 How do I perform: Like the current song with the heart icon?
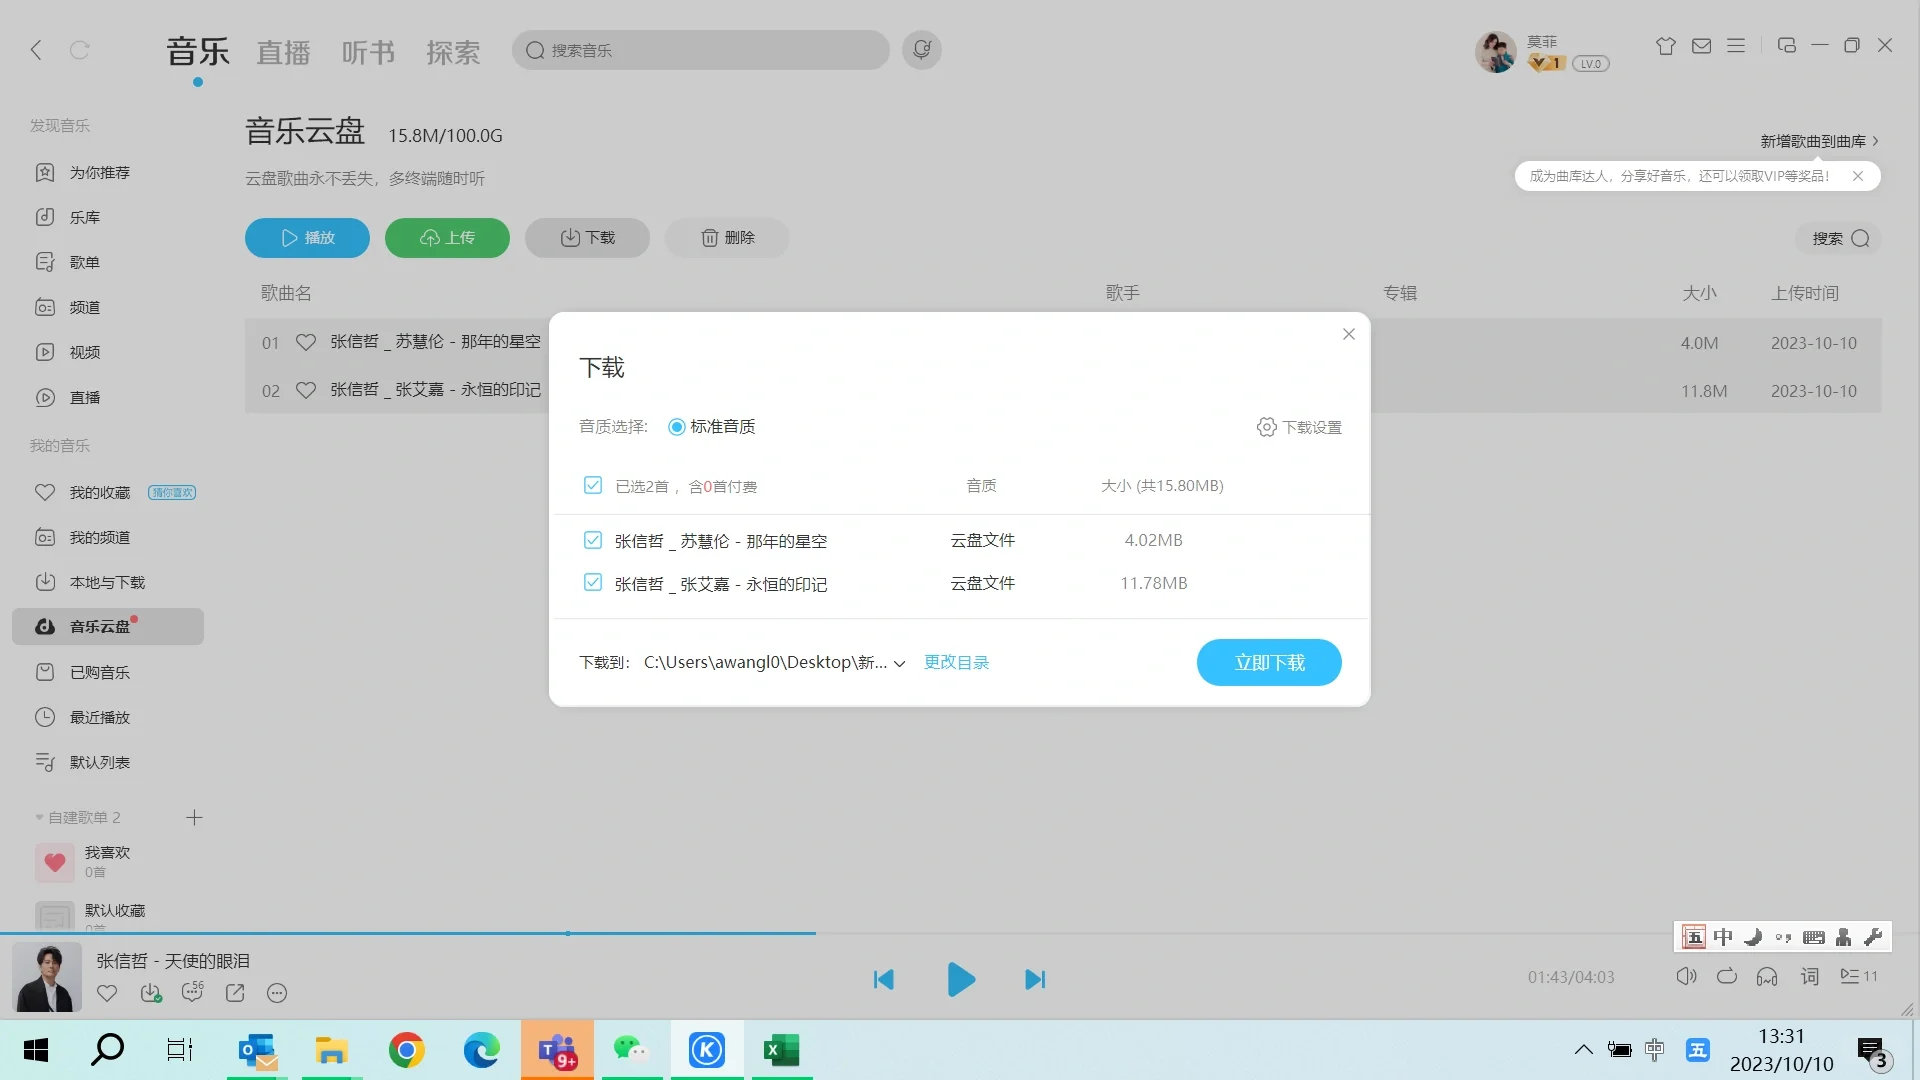pos(107,993)
